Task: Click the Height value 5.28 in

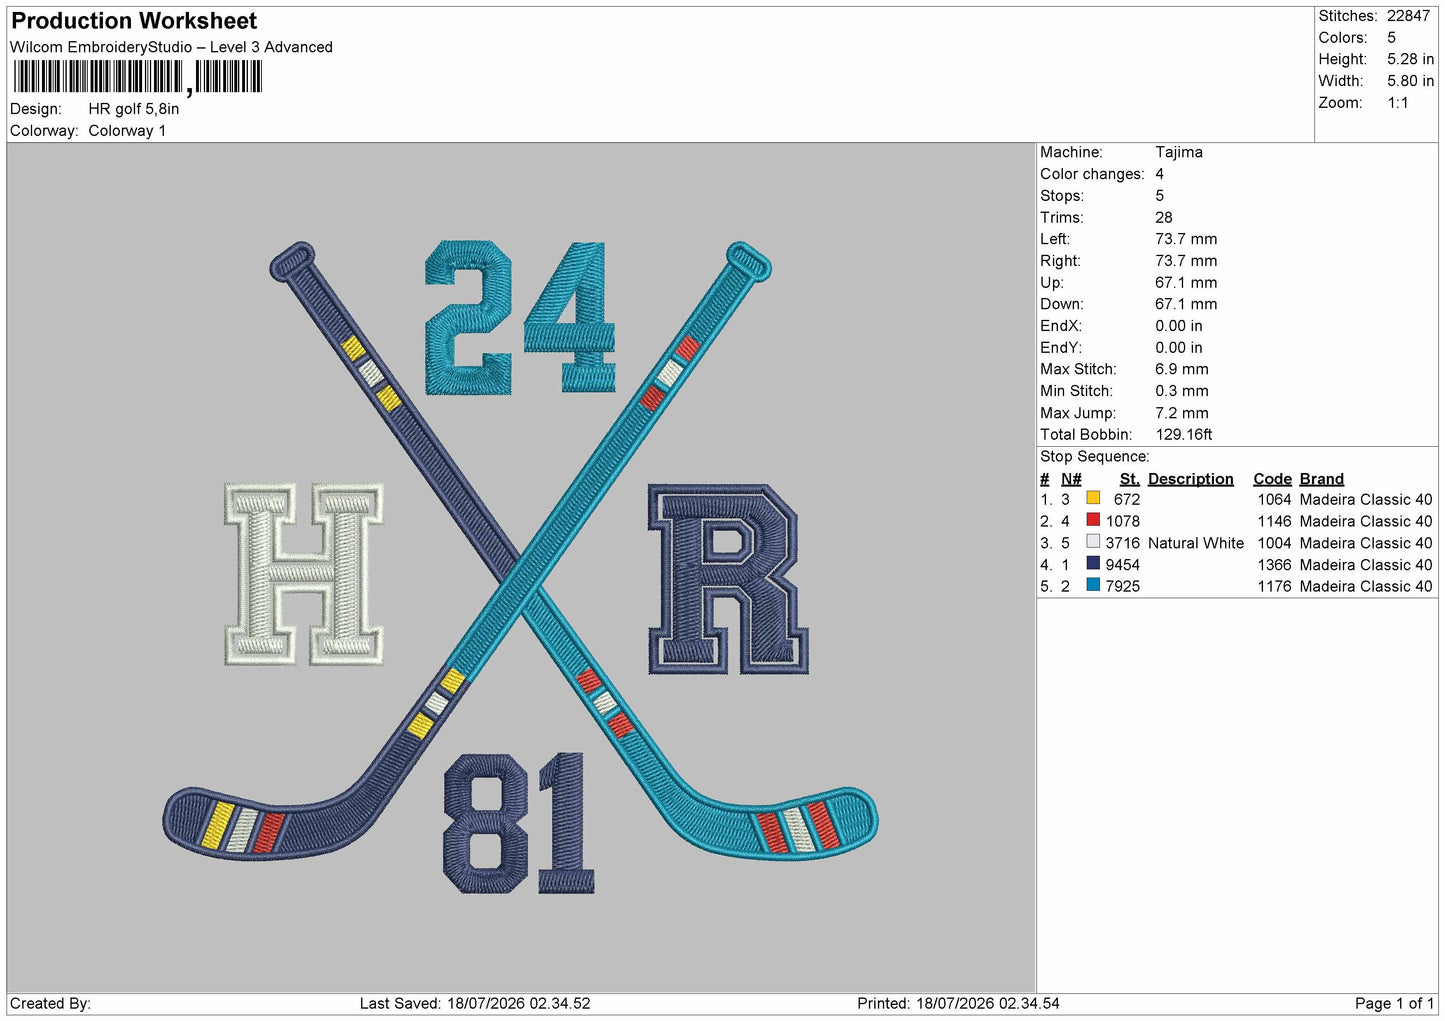Action: coord(1410,60)
